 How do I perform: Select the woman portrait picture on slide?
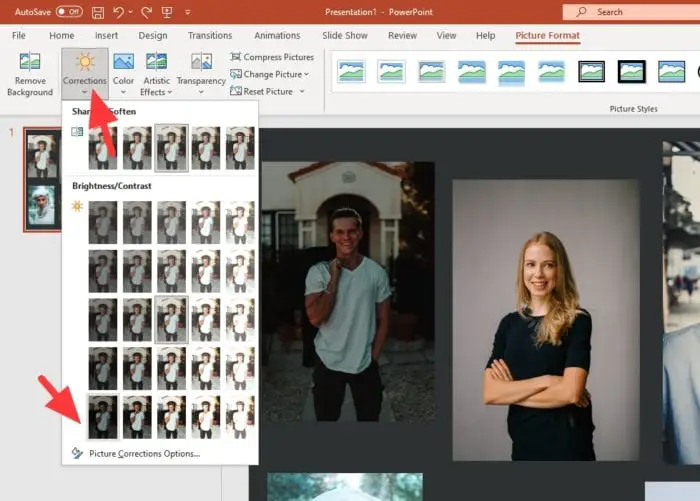[545, 318]
